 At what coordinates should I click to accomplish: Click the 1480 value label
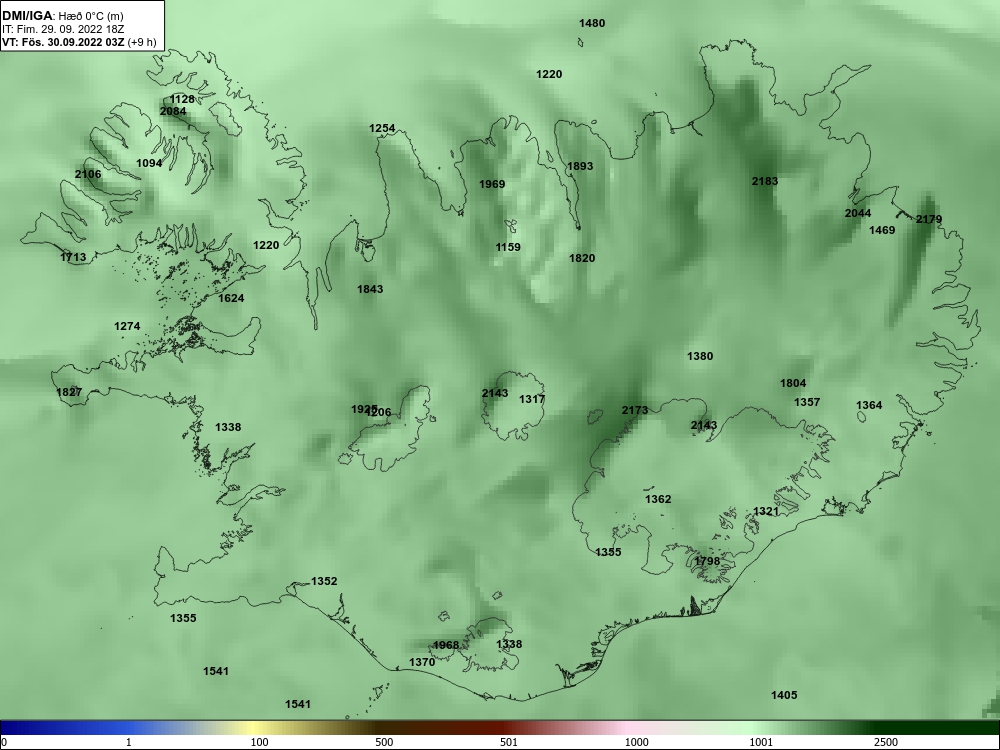point(592,24)
